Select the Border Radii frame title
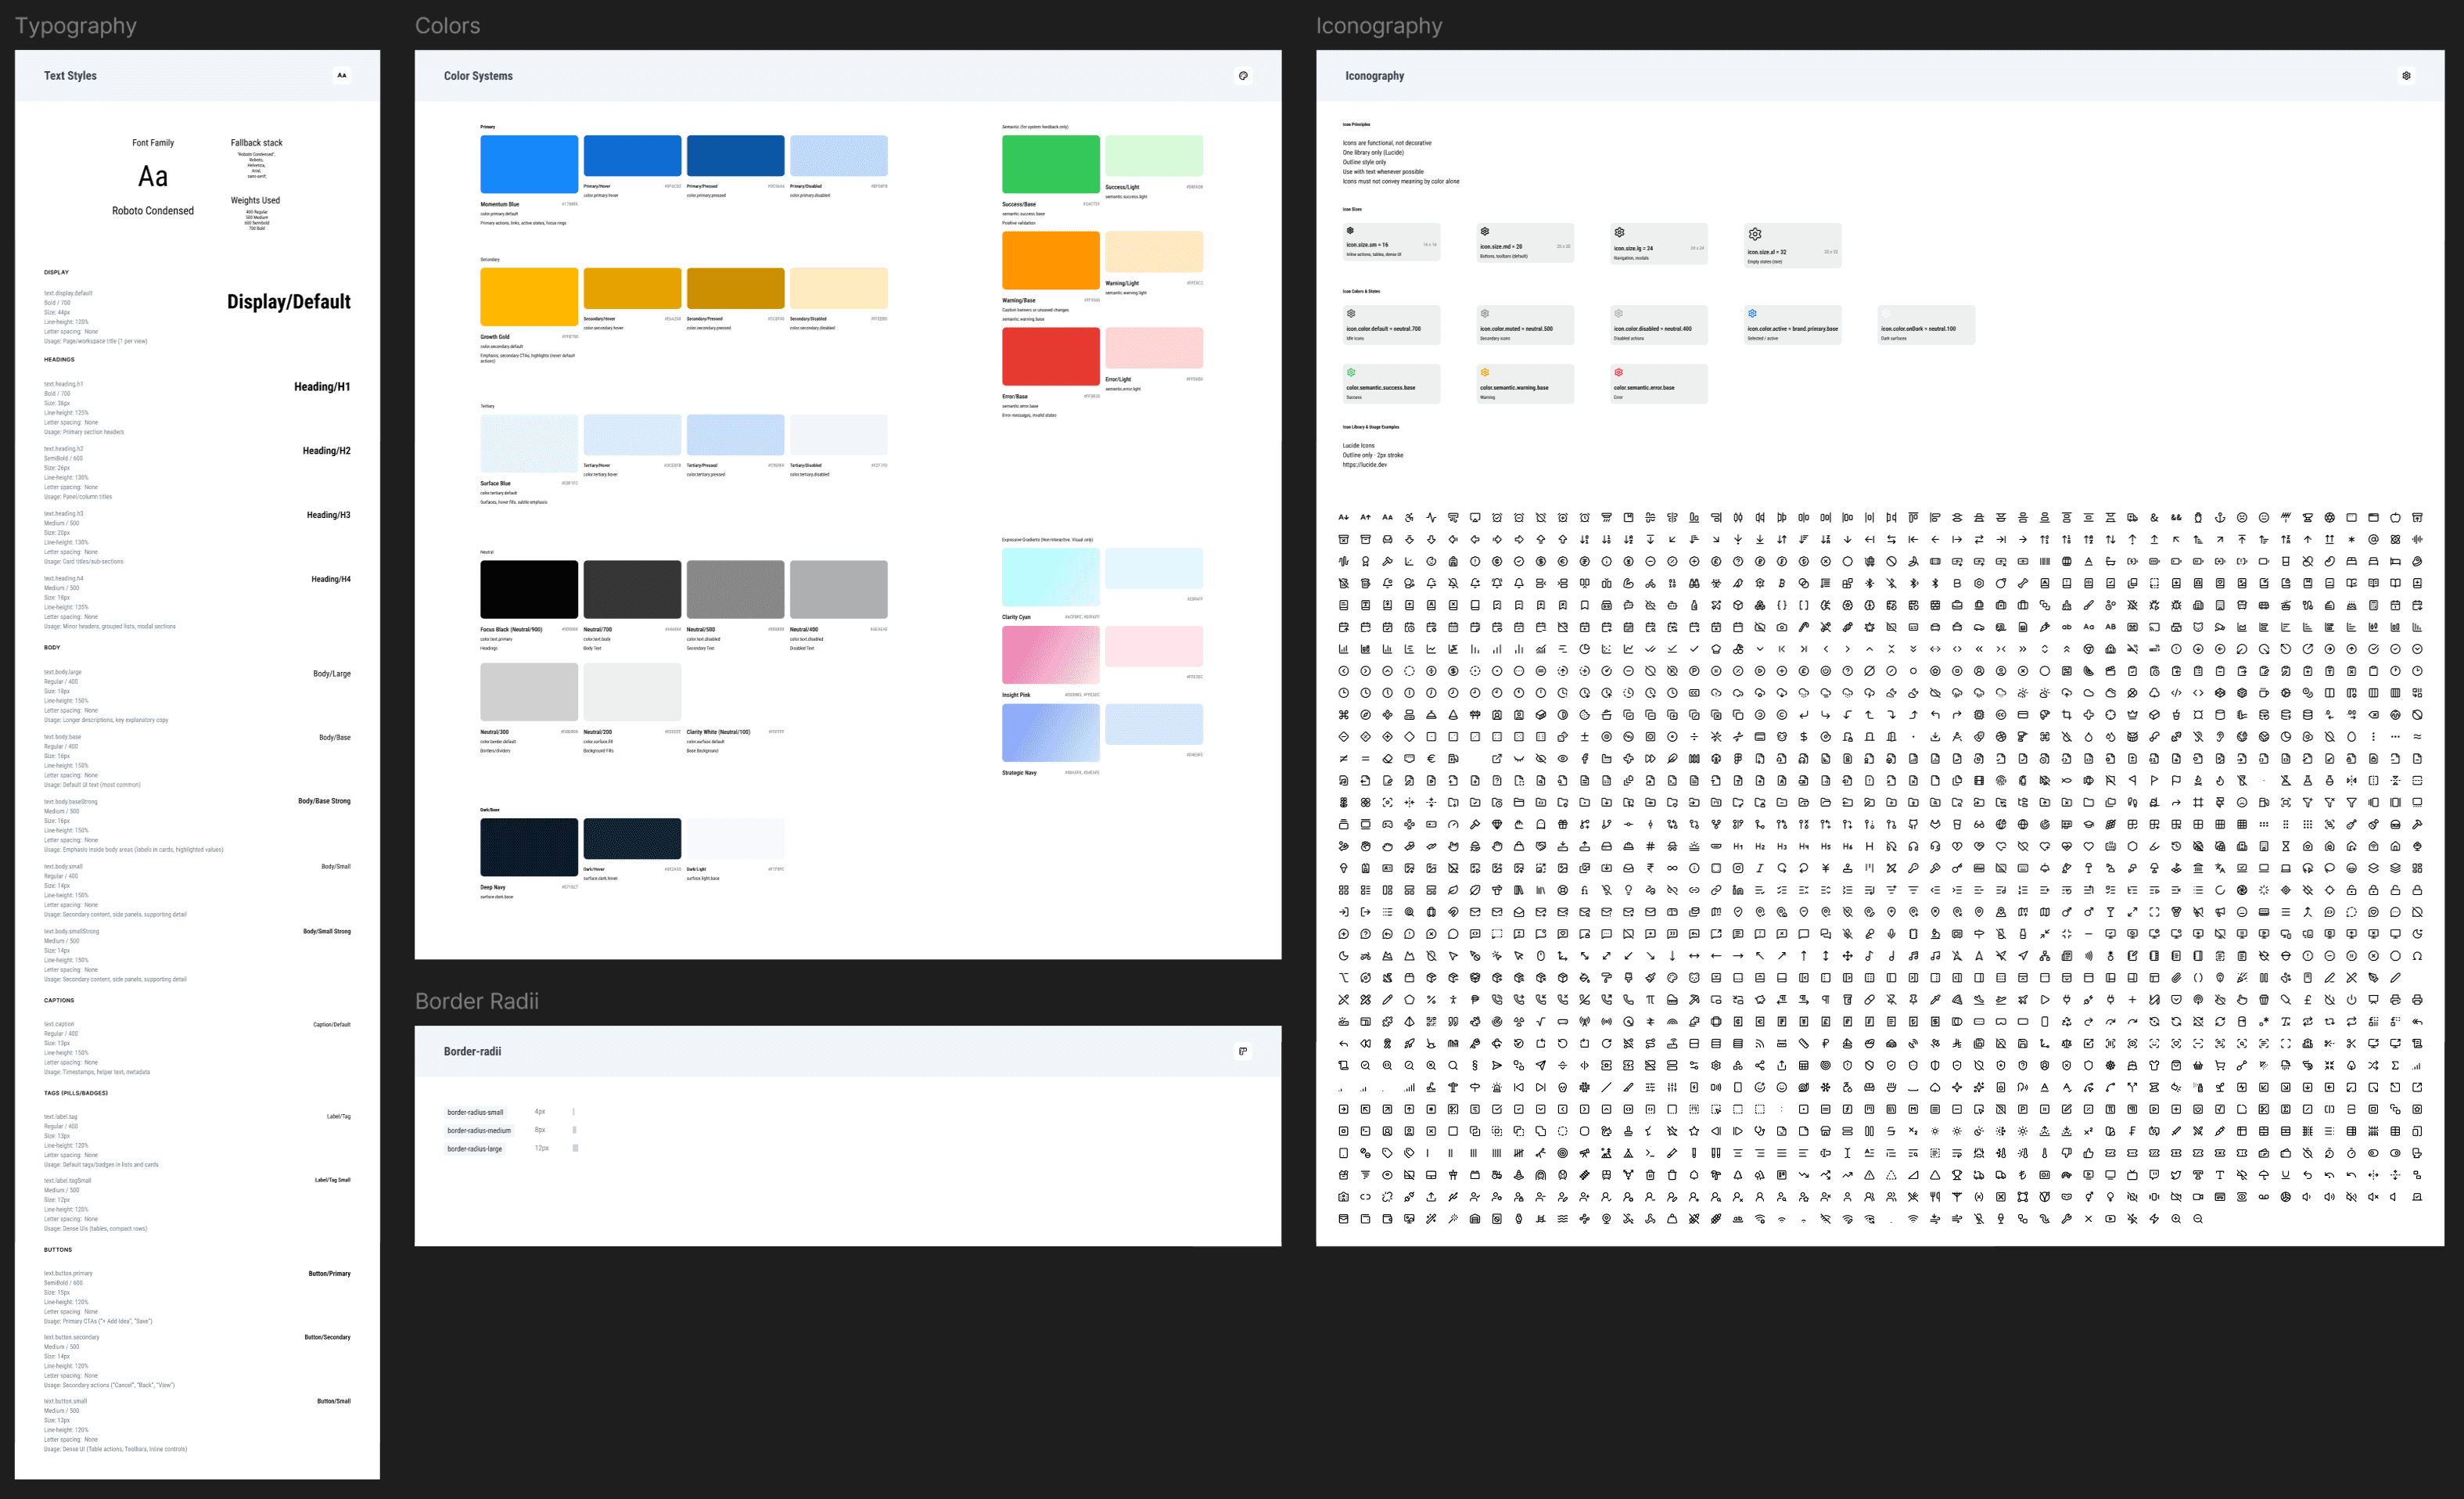This screenshot has width=2464, height=1499. pyautogui.click(x=477, y=1001)
